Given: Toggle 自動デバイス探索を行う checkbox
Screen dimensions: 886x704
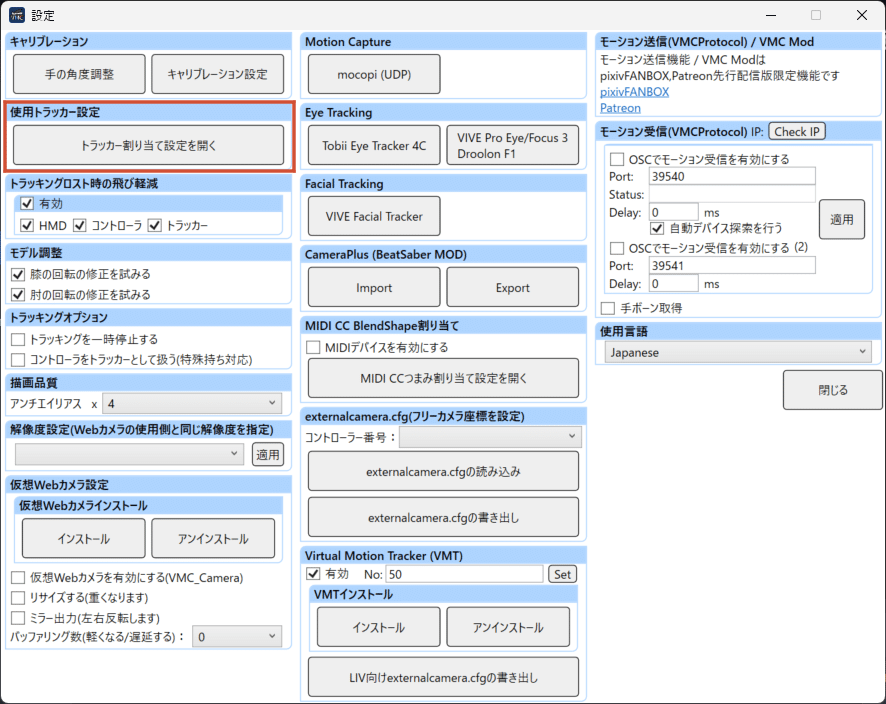Looking at the screenshot, I should point(657,228).
